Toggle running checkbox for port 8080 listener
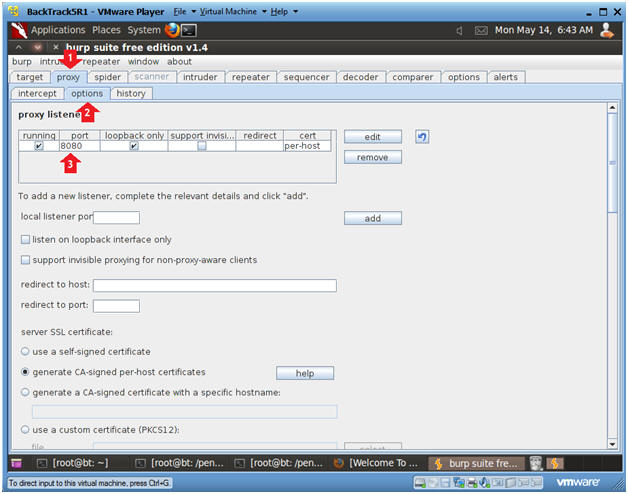Image resolution: width=628 pixels, height=494 pixels. 38,146
